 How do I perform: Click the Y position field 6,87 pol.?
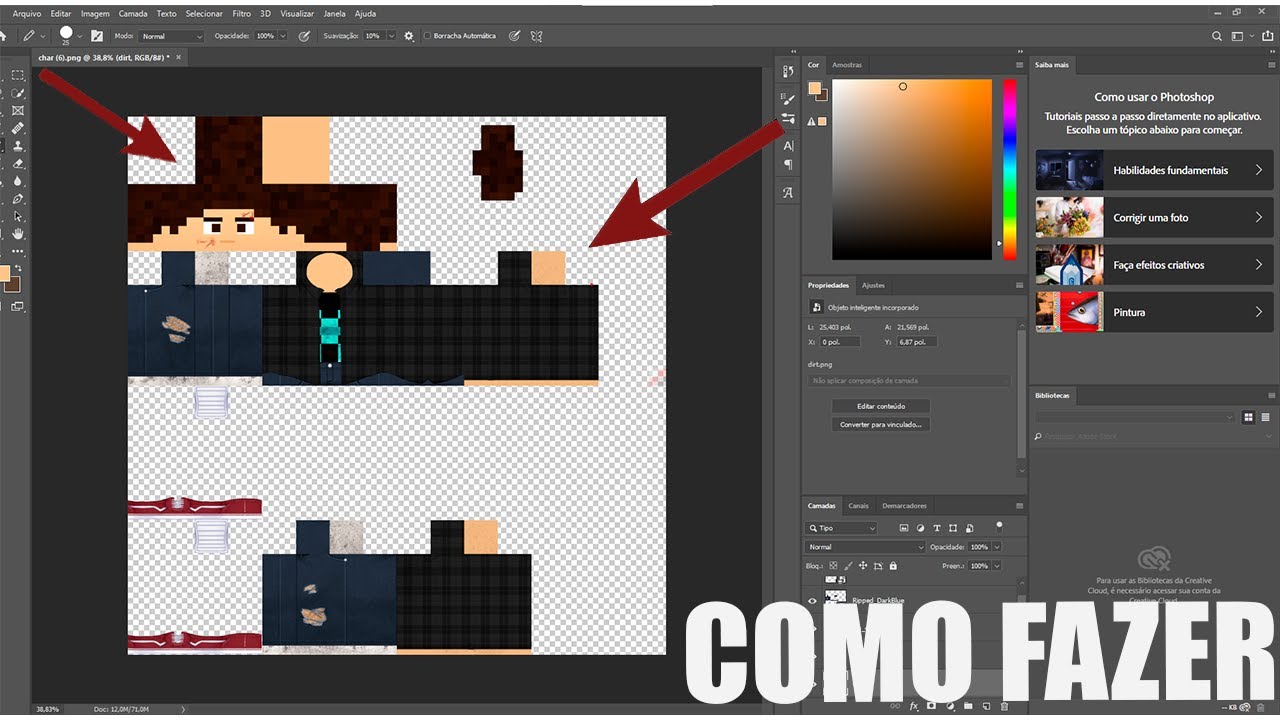tap(917, 342)
